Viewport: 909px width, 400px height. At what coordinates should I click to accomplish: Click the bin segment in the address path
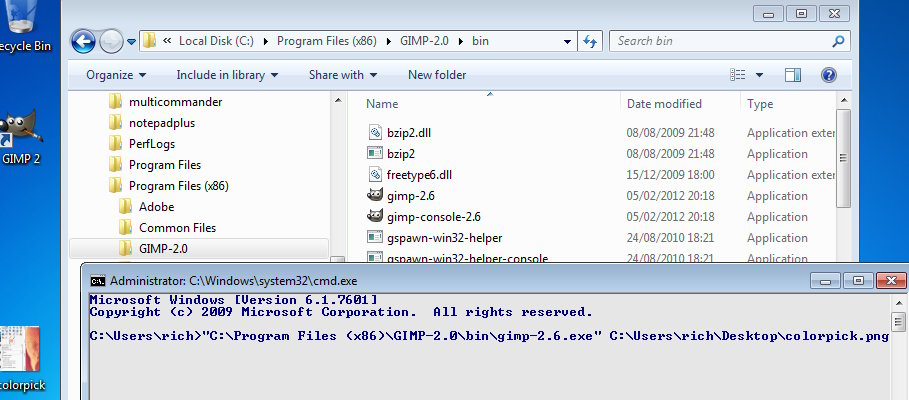tap(480, 41)
